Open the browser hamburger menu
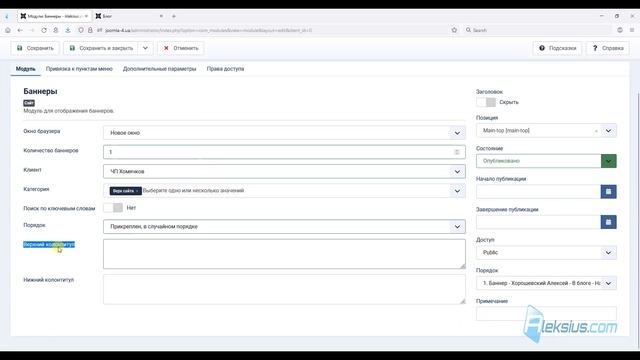The image size is (640, 360). pyautogui.click(x=632, y=30)
